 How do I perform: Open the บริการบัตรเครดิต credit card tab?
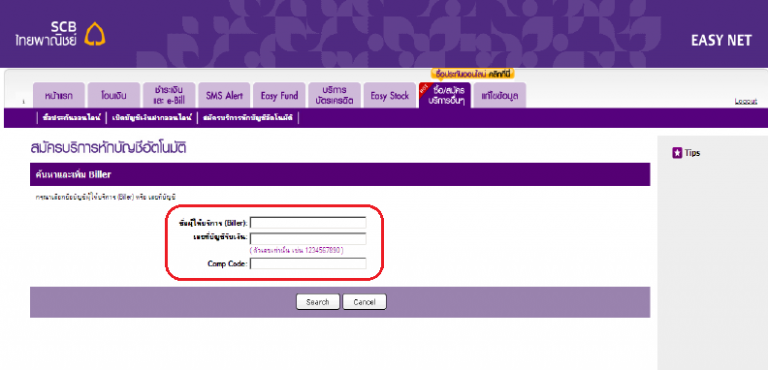[x=335, y=96]
